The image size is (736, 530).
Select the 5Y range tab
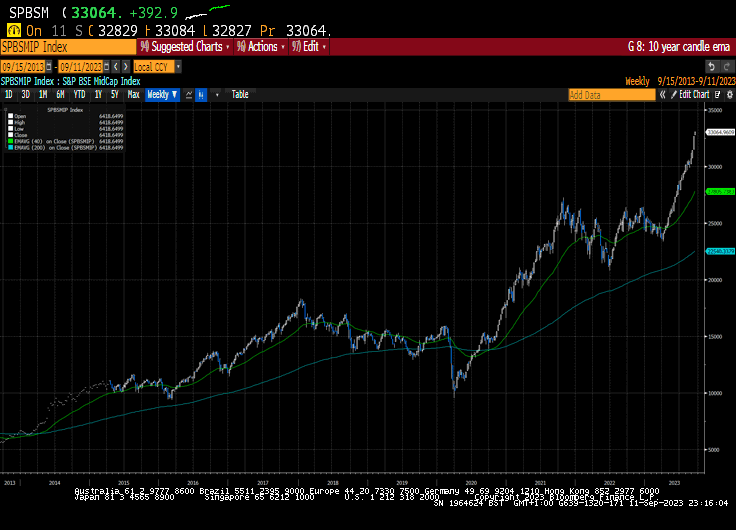115,95
